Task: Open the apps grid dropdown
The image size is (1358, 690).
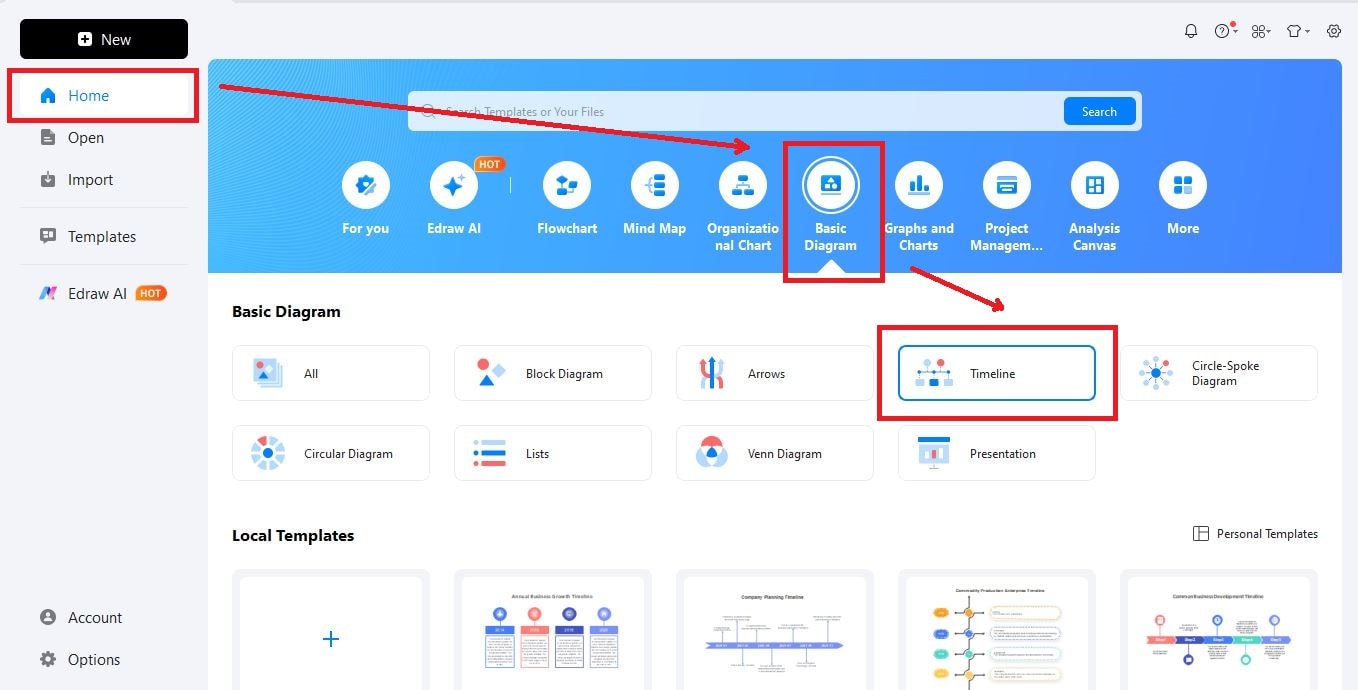Action: [x=1260, y=31]
